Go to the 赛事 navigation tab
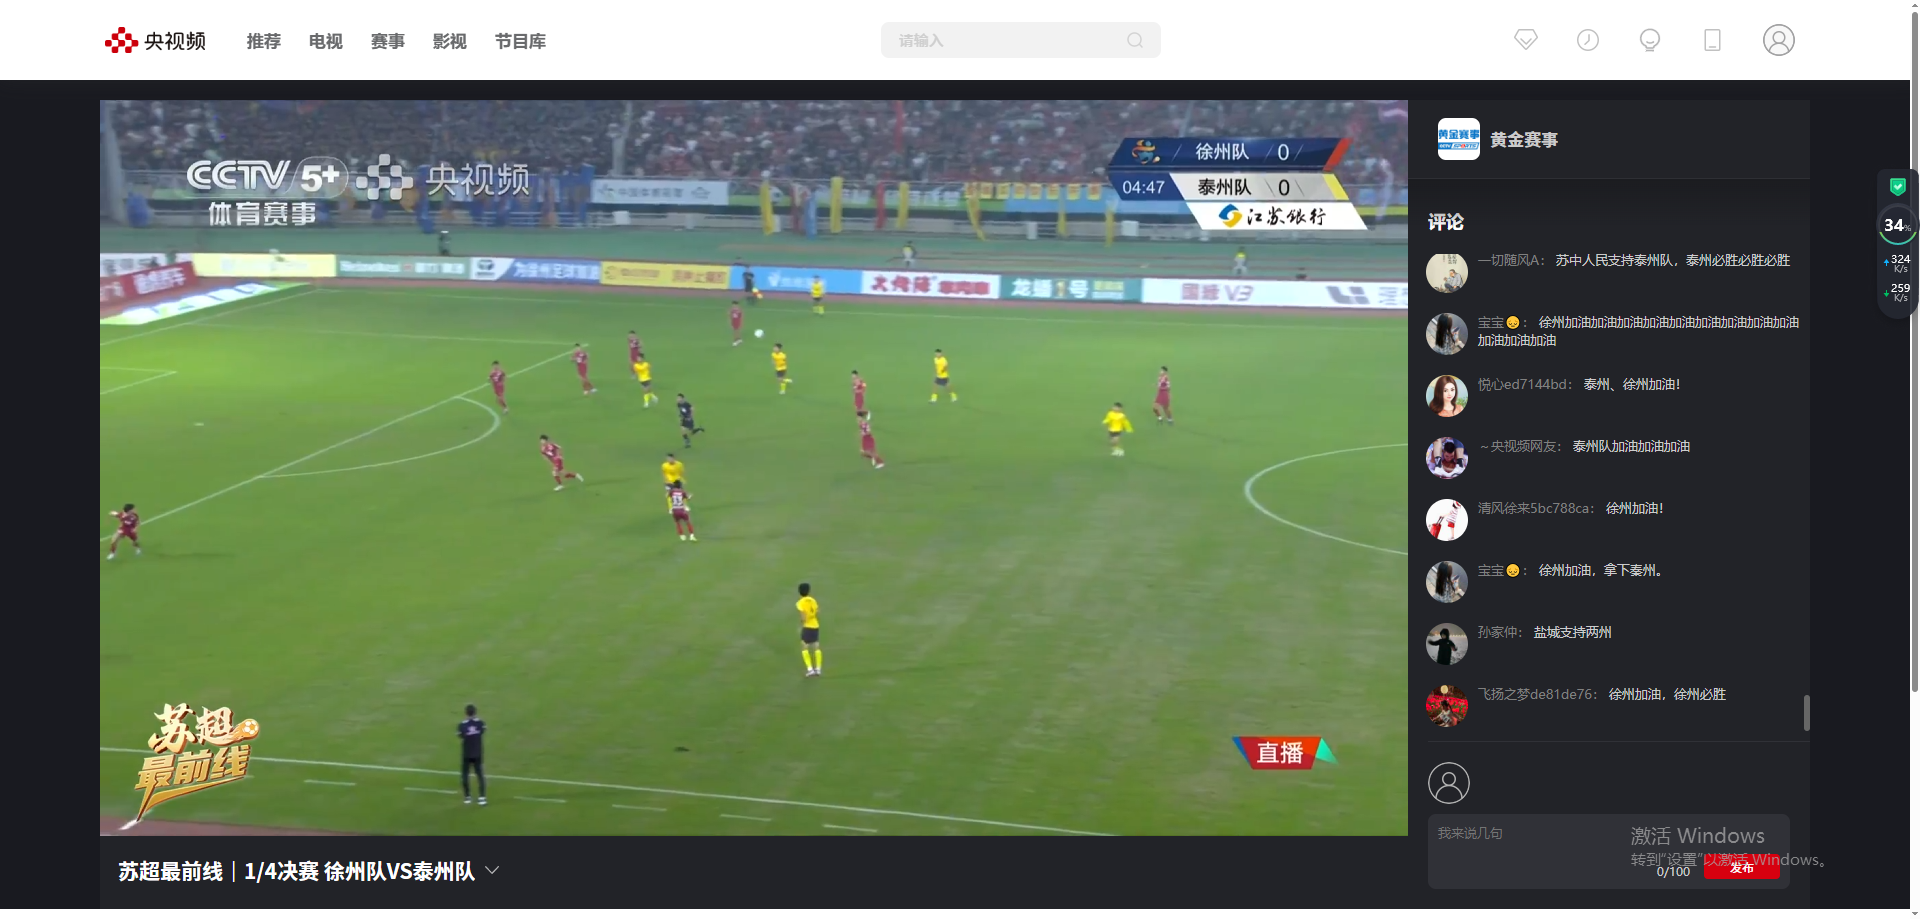This screenshot has width=1920, height=919. coord(388,41)
